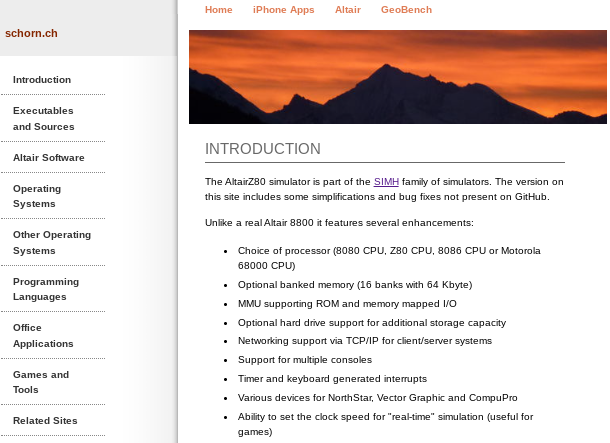This screenshot has width=610, height=443.
Task: Open the GeoBench top menu item
Action: coord(406,10)
